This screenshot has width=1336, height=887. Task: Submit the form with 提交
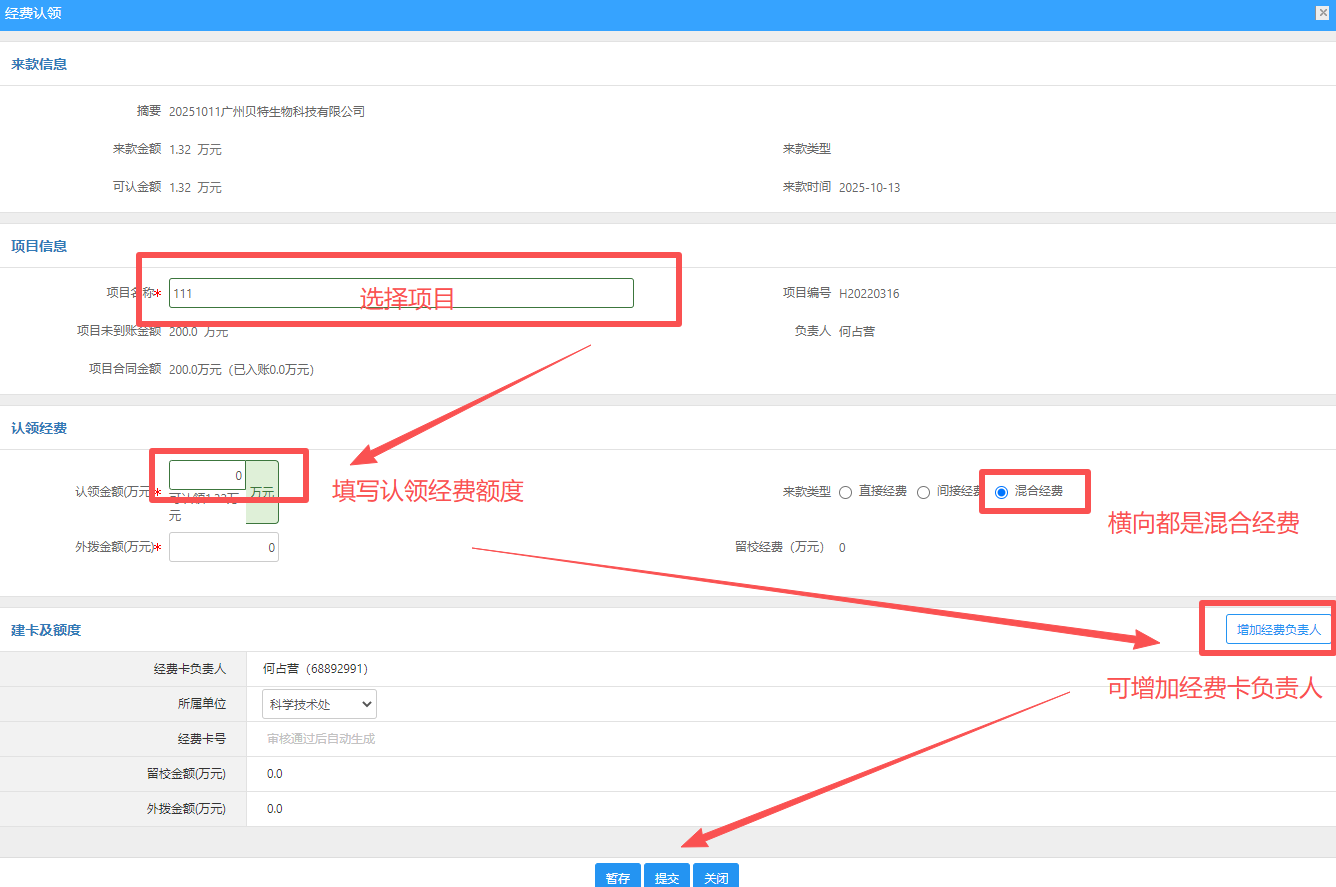[x=666, y=878]
